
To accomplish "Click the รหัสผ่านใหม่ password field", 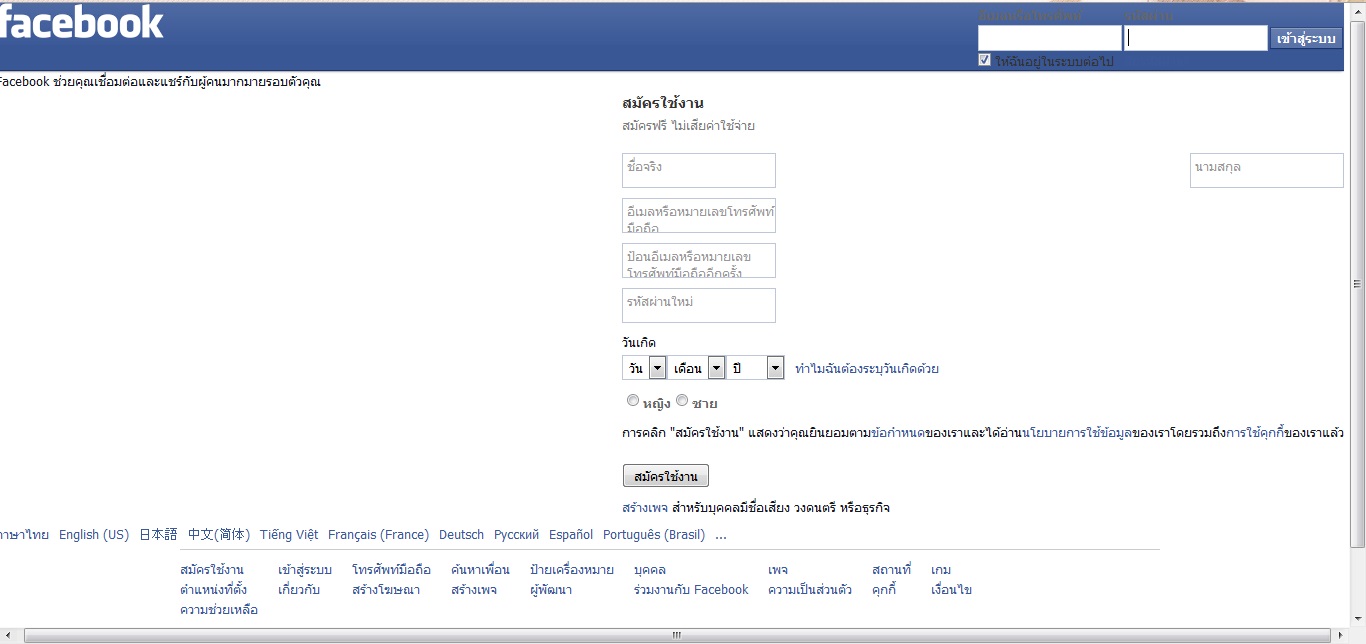I will [x=699, y=305].
